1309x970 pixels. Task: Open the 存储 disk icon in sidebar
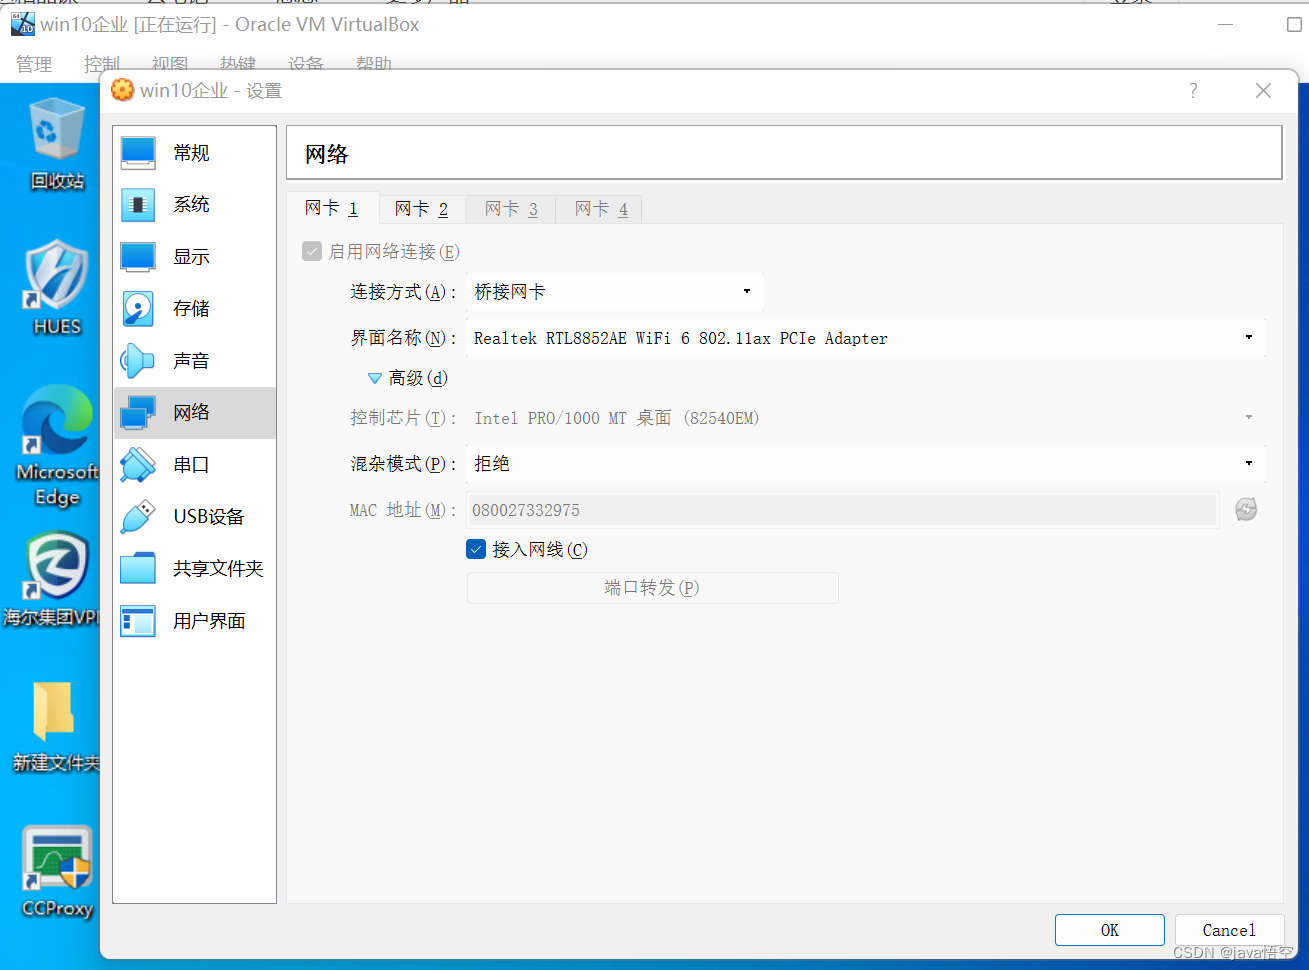[x=138, y=308]
